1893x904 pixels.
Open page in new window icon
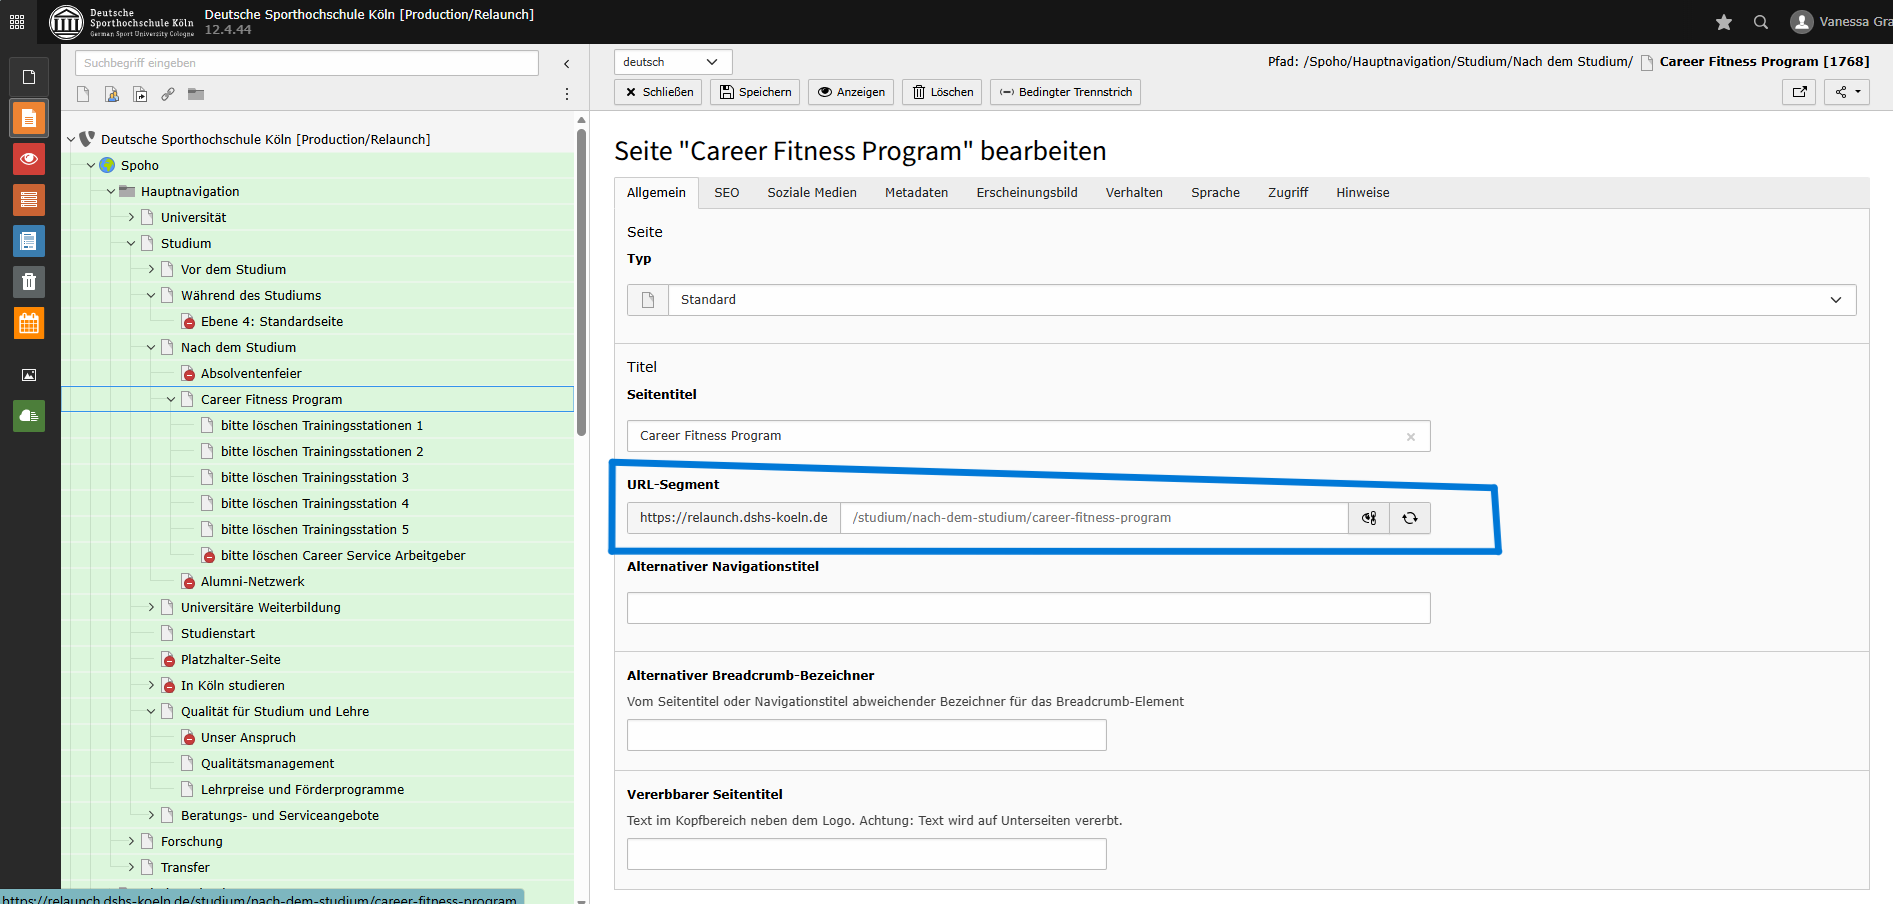tap(1799, 92)
